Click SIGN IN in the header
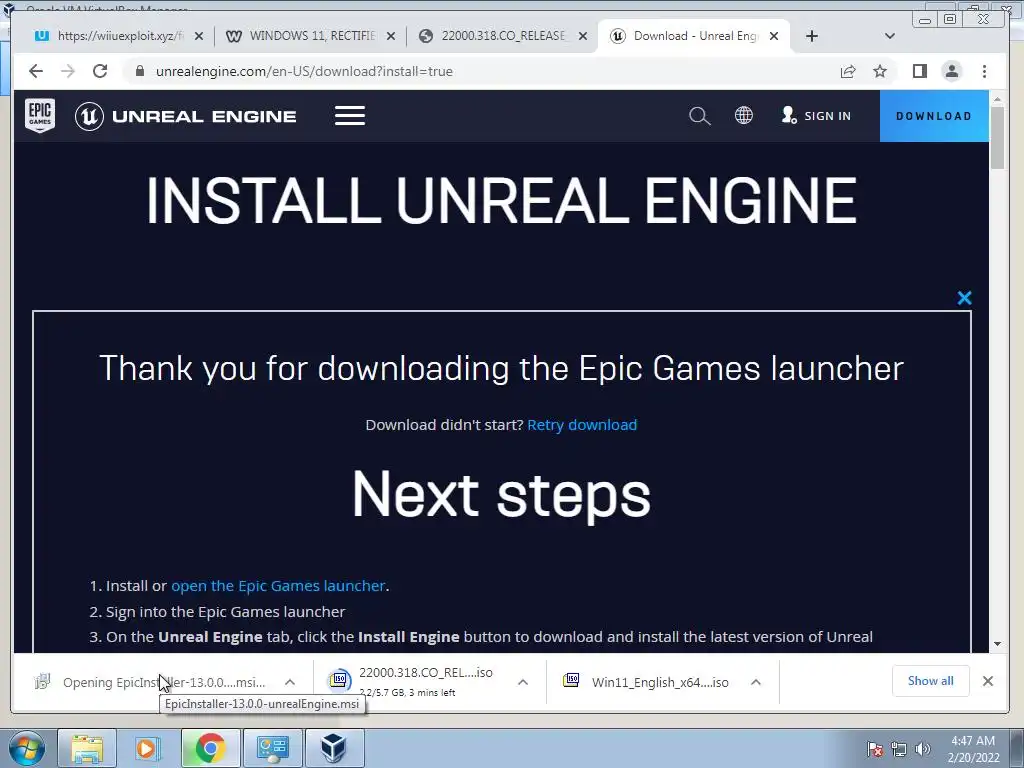Screen dimensions: 1024x768 816,116
